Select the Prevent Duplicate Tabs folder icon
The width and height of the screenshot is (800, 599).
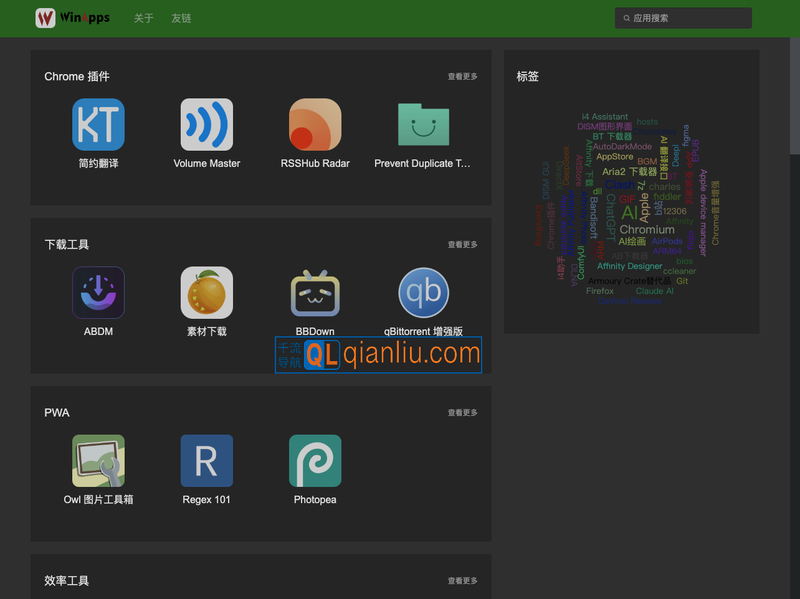(x=423, y=125)
